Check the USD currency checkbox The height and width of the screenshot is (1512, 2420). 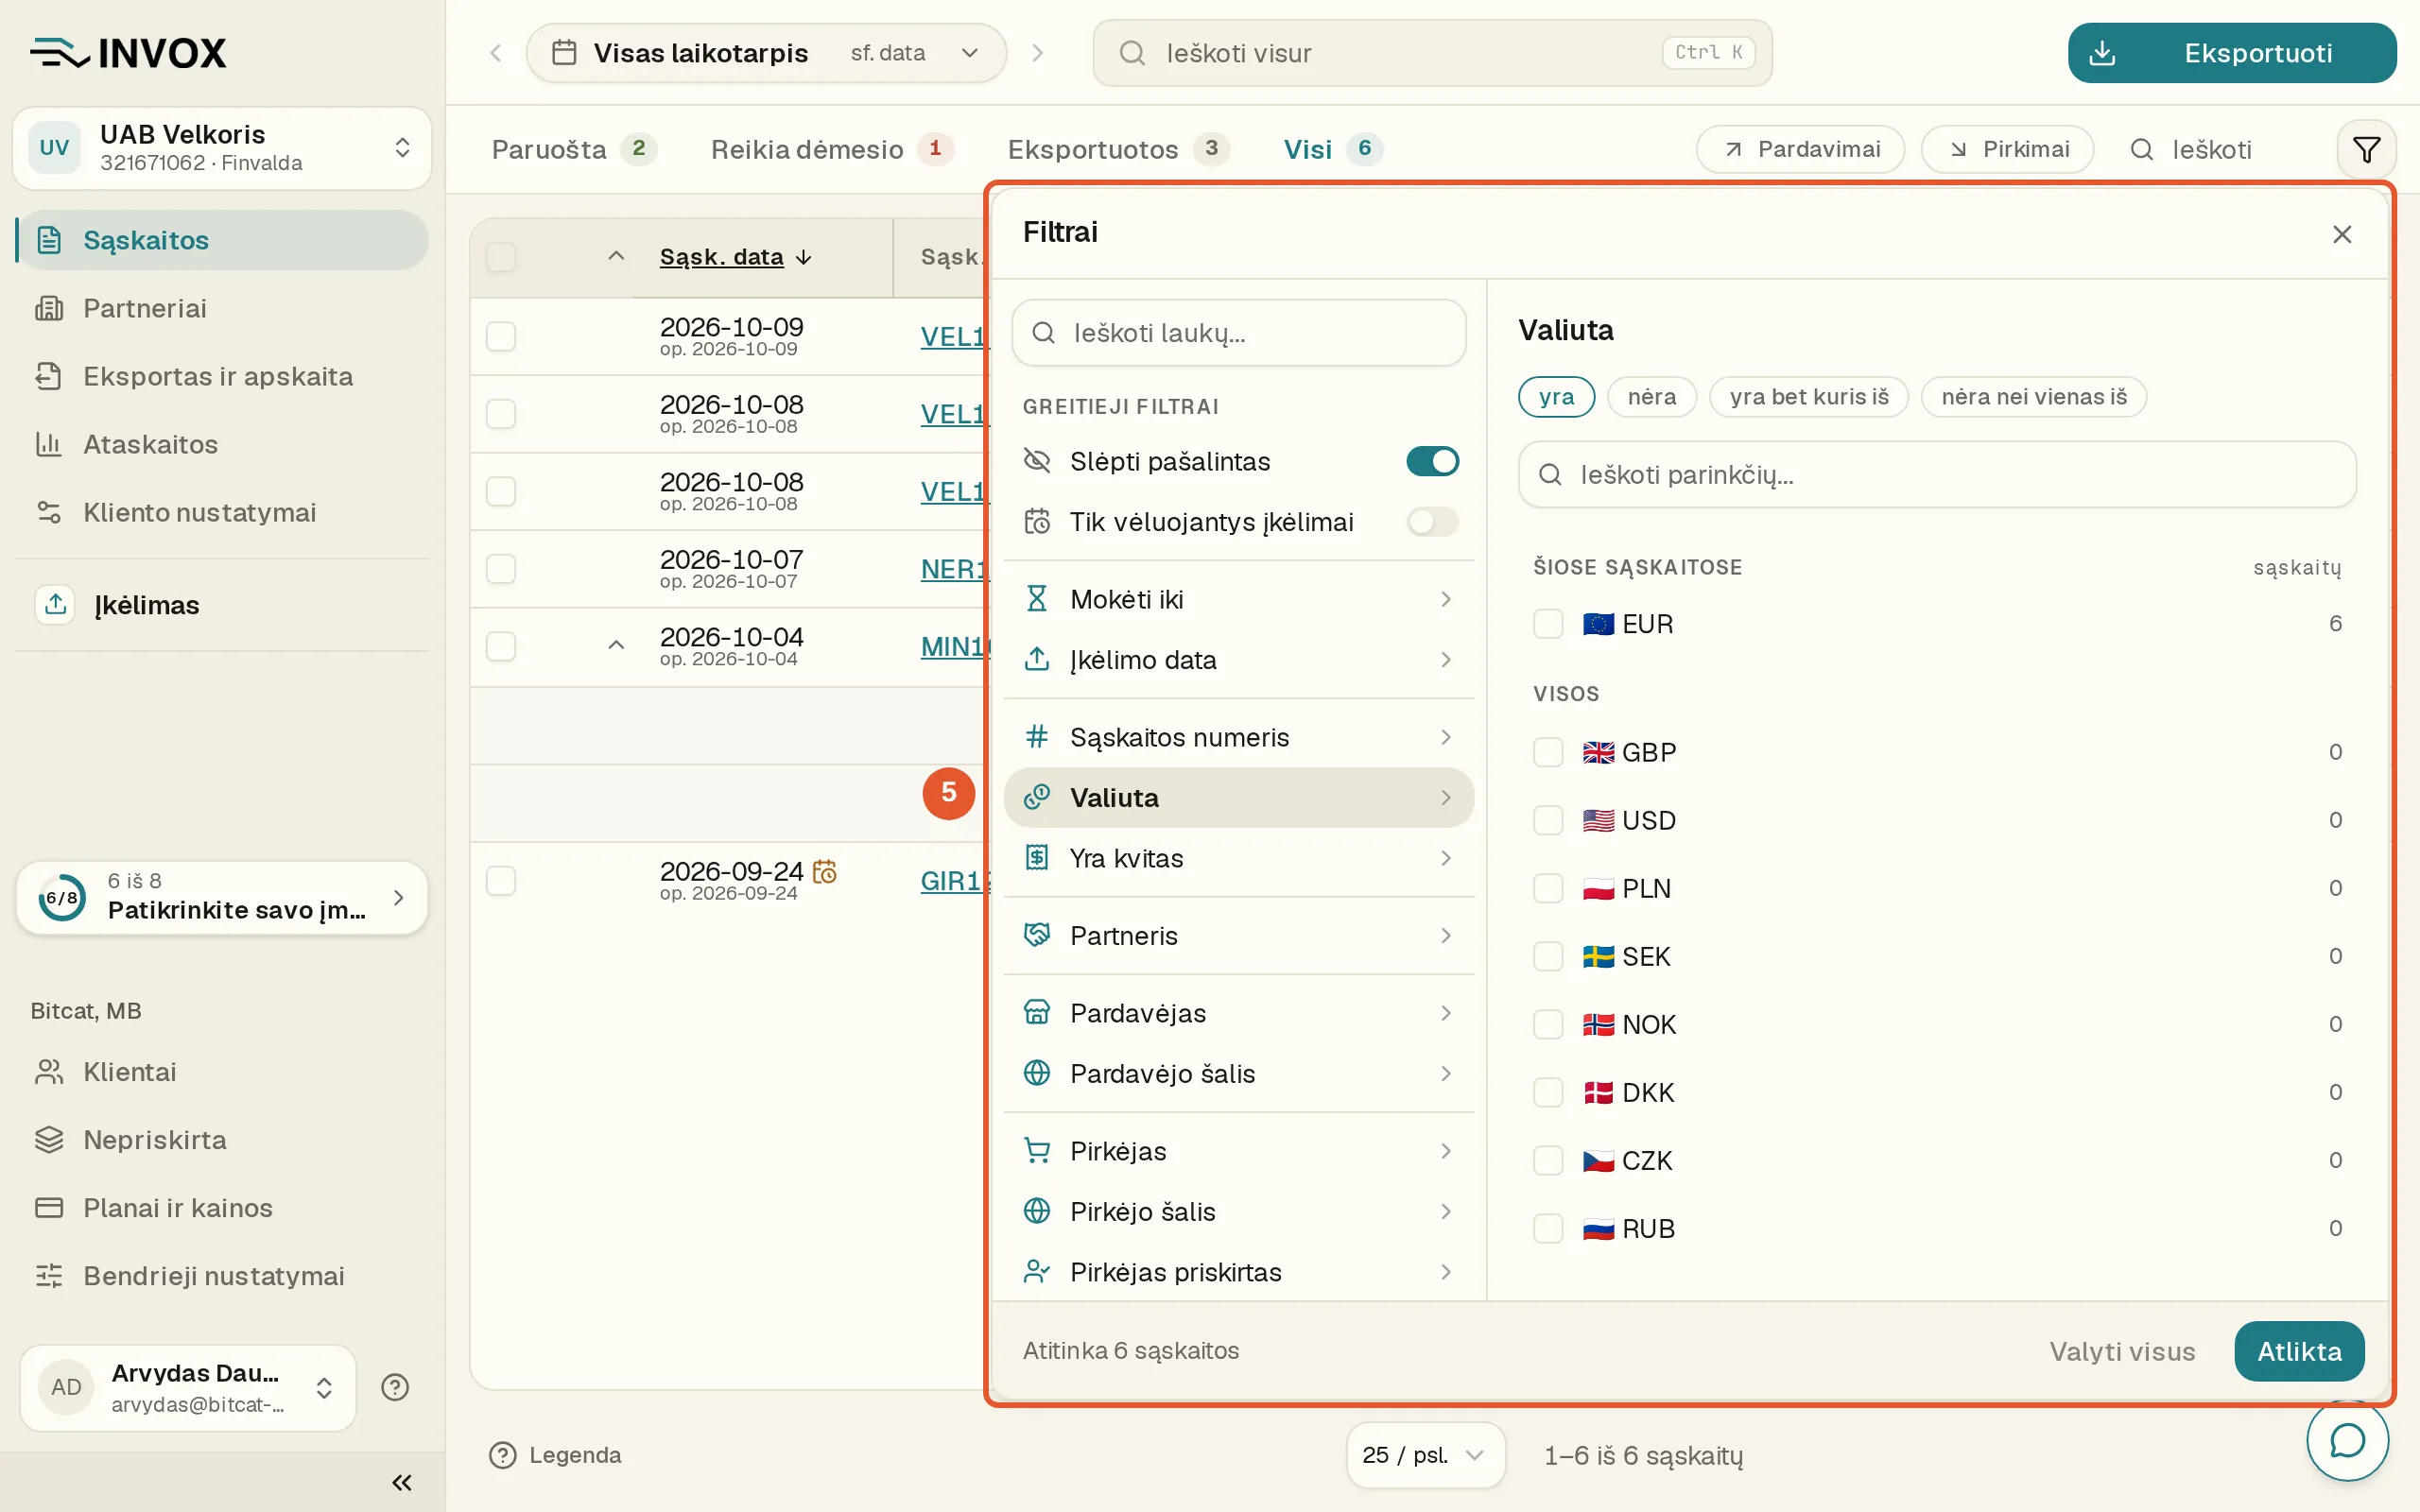pyautogui.click(x=1548, y=820)
